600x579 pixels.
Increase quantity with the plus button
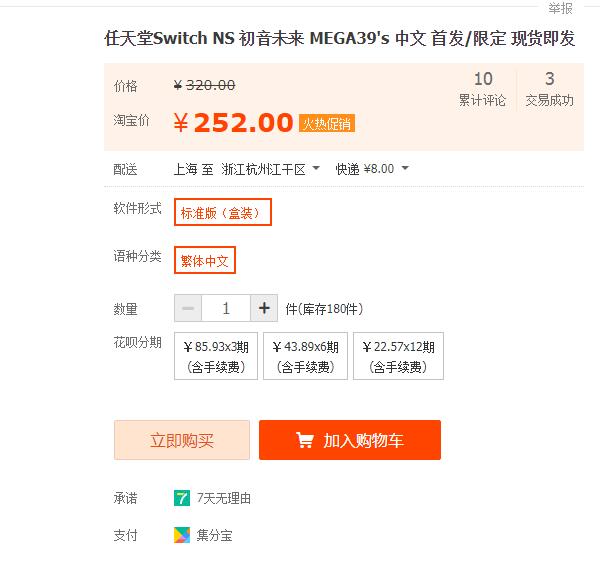[x=264, y=308]
